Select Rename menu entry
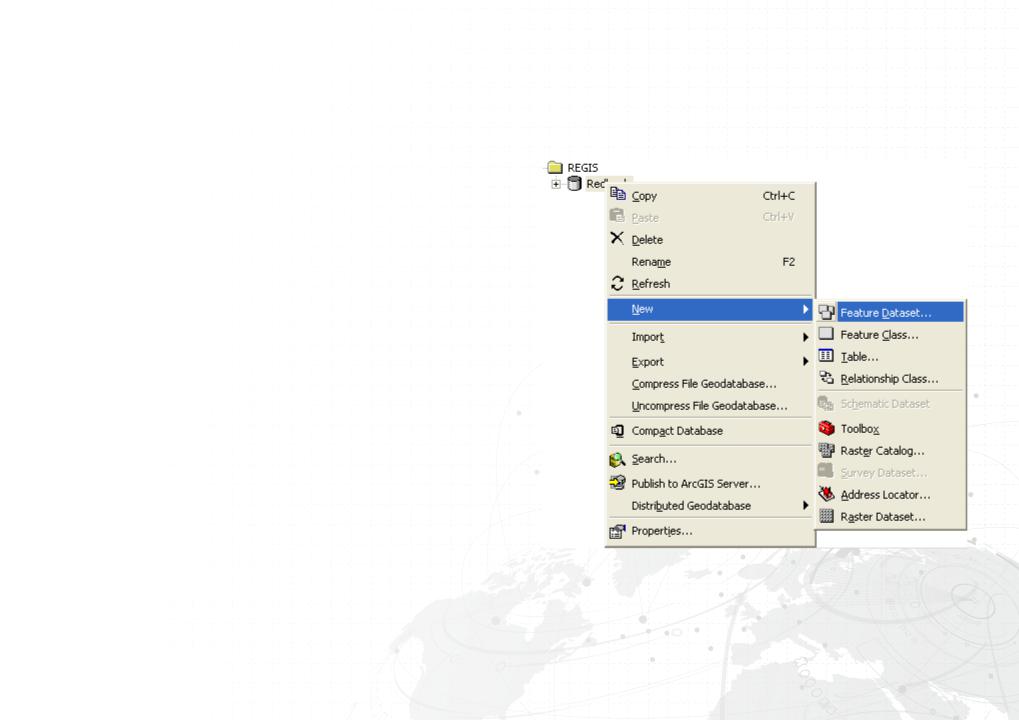Image resolution: width=1019 pixels, height=720 pixels. pyautogui.click(x=710, y=262)
